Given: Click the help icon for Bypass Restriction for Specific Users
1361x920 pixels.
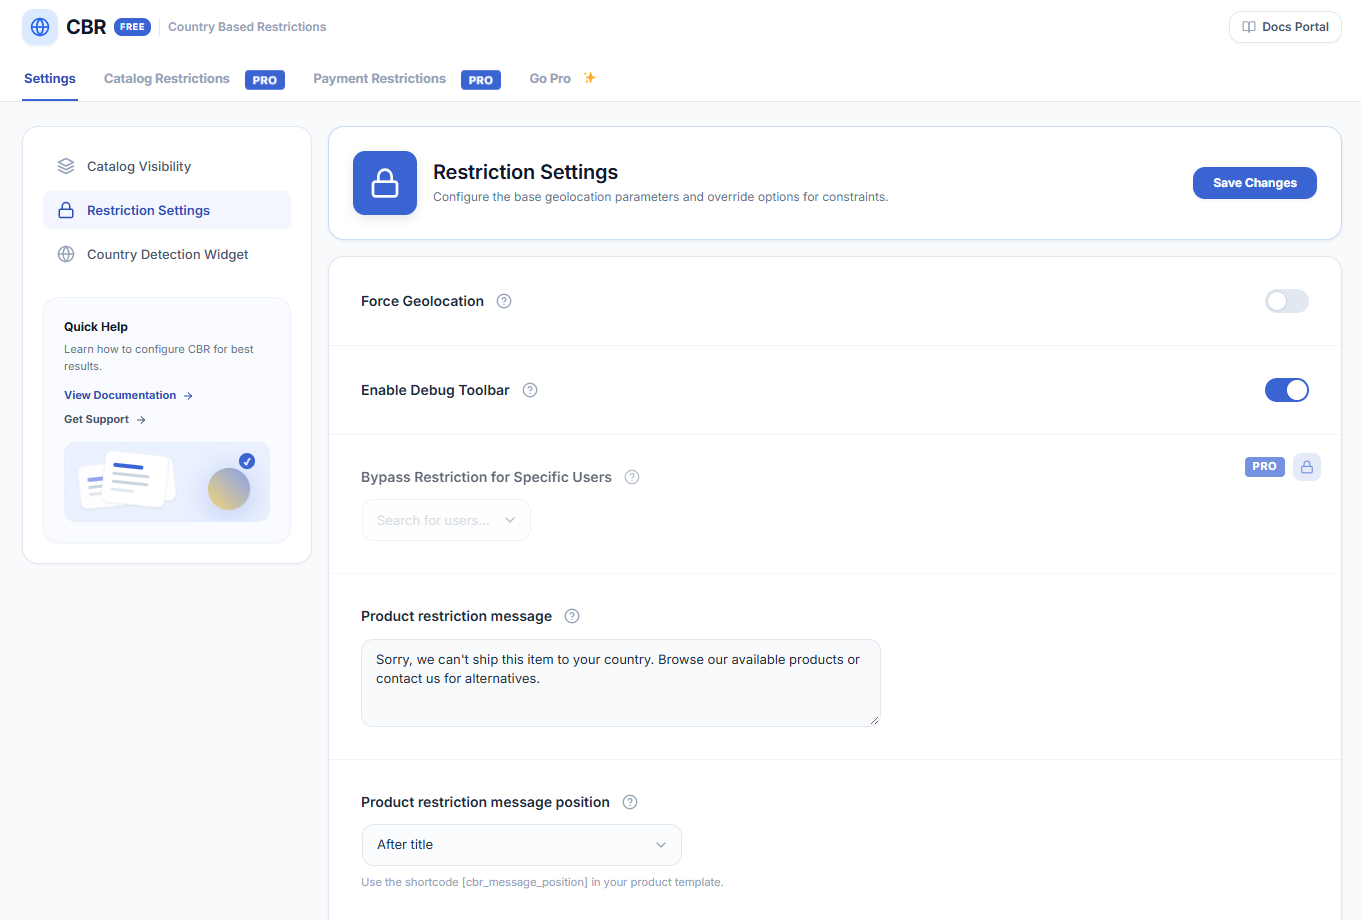Looking at the screenshot, I should tap(632, 477).
